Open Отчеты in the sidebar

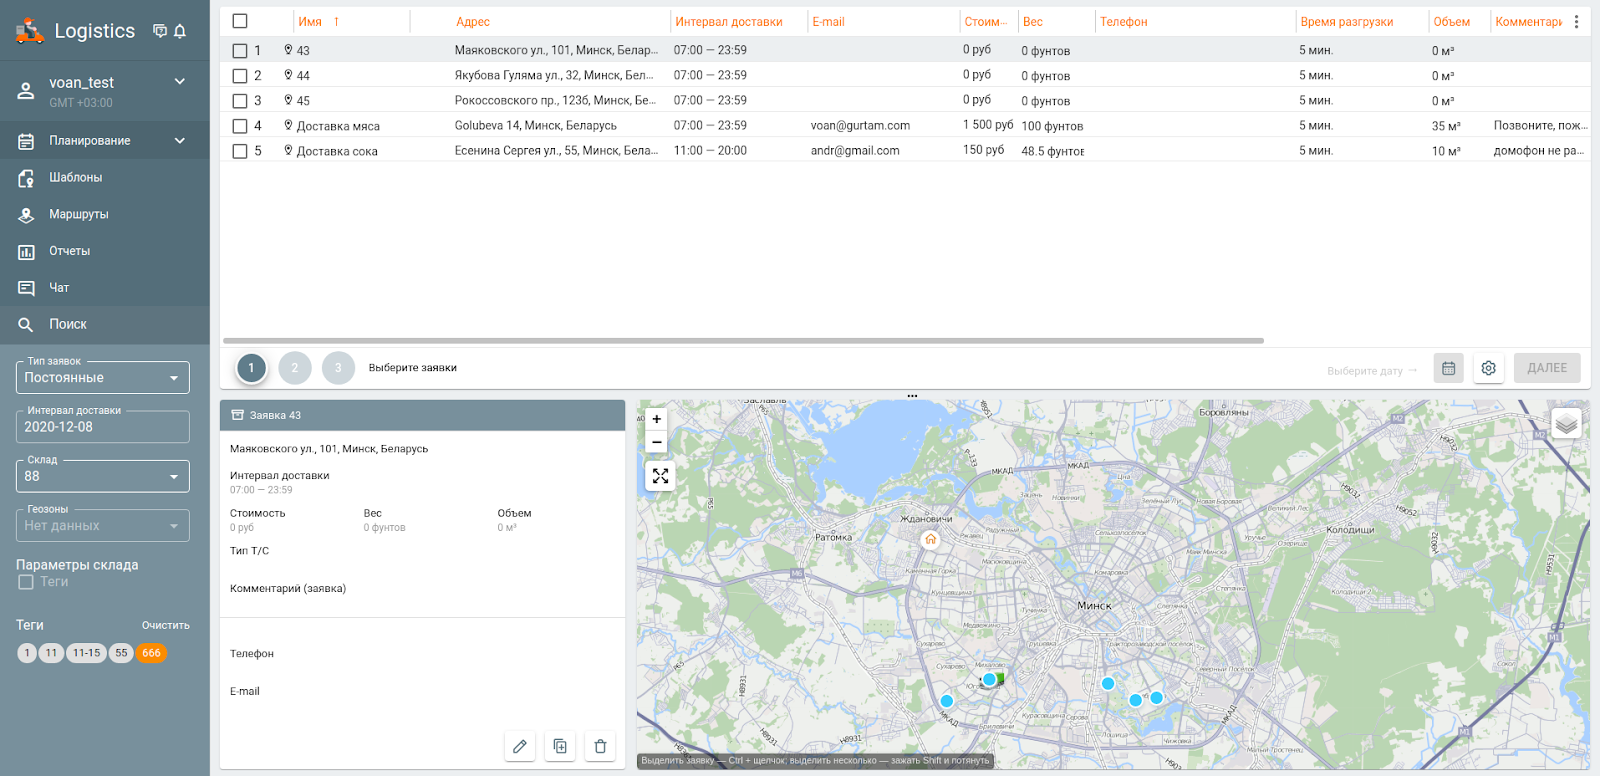(x=70, y=251)
